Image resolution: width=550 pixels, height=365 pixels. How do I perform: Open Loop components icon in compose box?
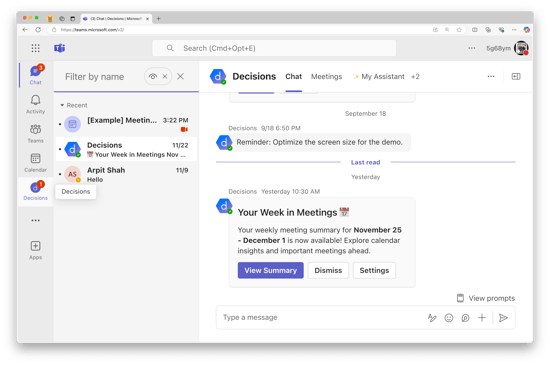coord(465,318)
